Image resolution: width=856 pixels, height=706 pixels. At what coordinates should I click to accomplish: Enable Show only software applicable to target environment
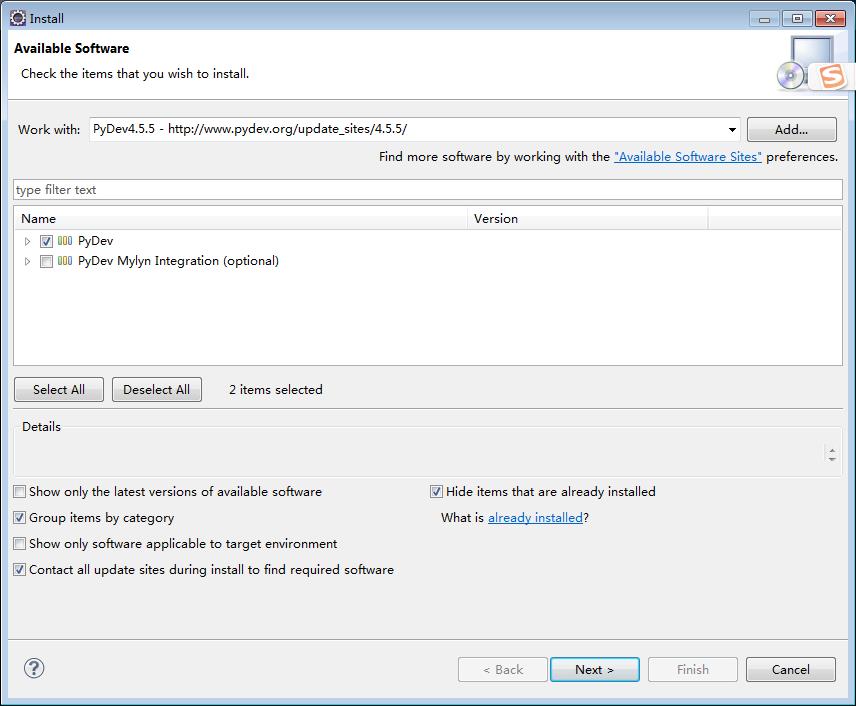(x=20, y=544)
